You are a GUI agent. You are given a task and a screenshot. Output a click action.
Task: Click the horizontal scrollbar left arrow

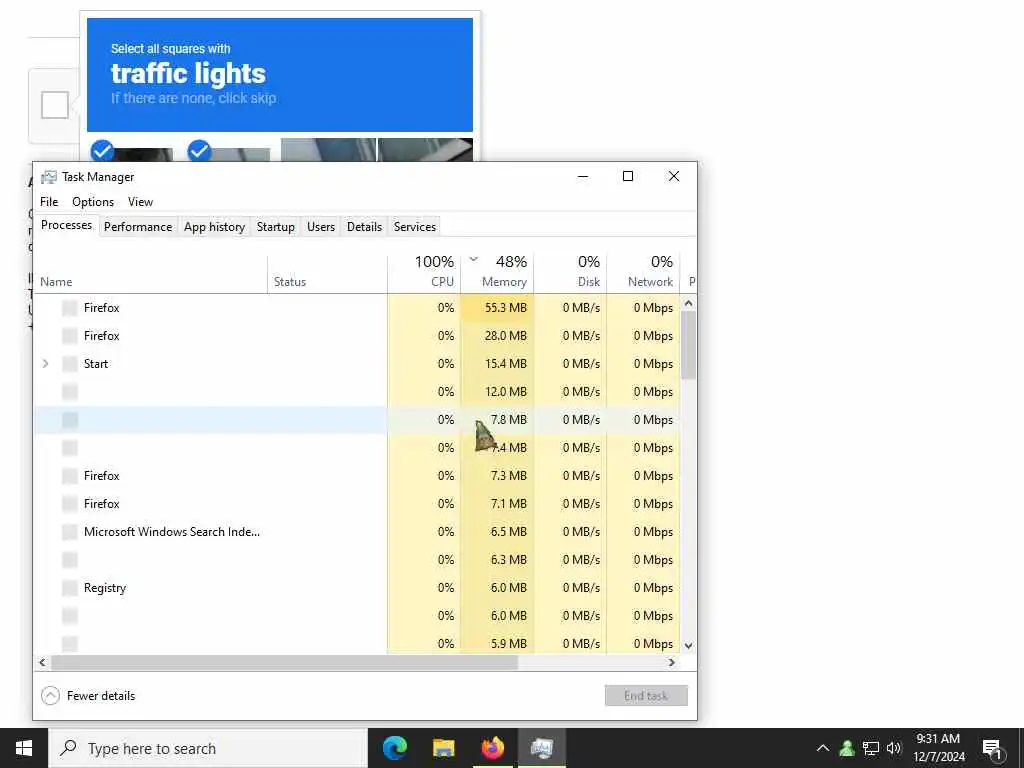(42, 662)
